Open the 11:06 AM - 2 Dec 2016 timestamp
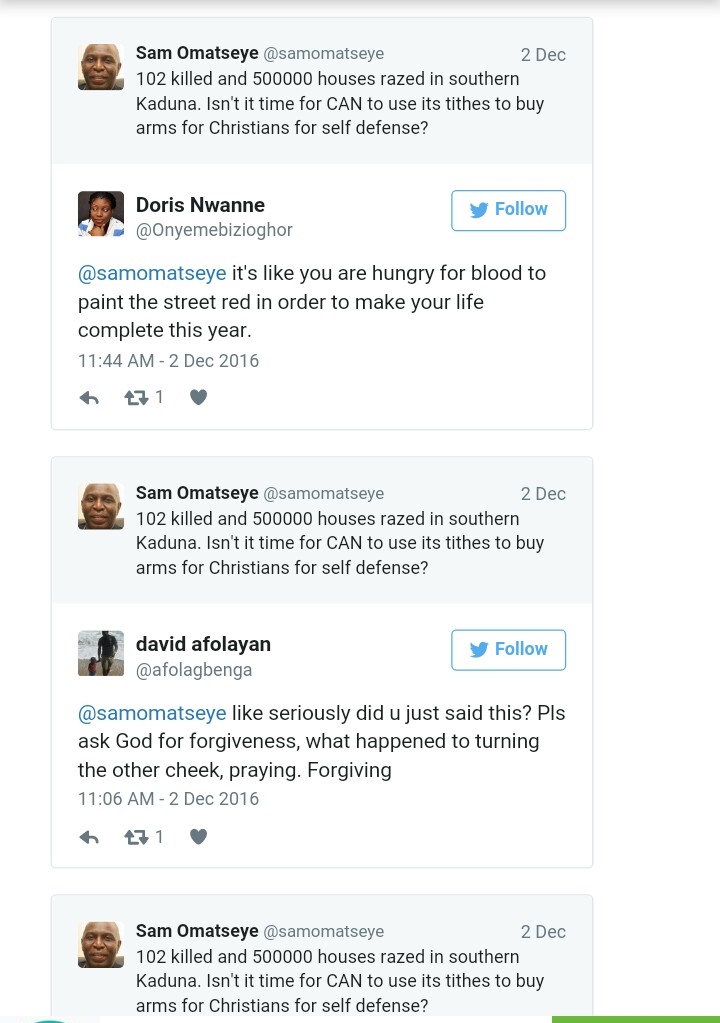This screenshot has height=1023, width=720. click(x=168, y=799)
